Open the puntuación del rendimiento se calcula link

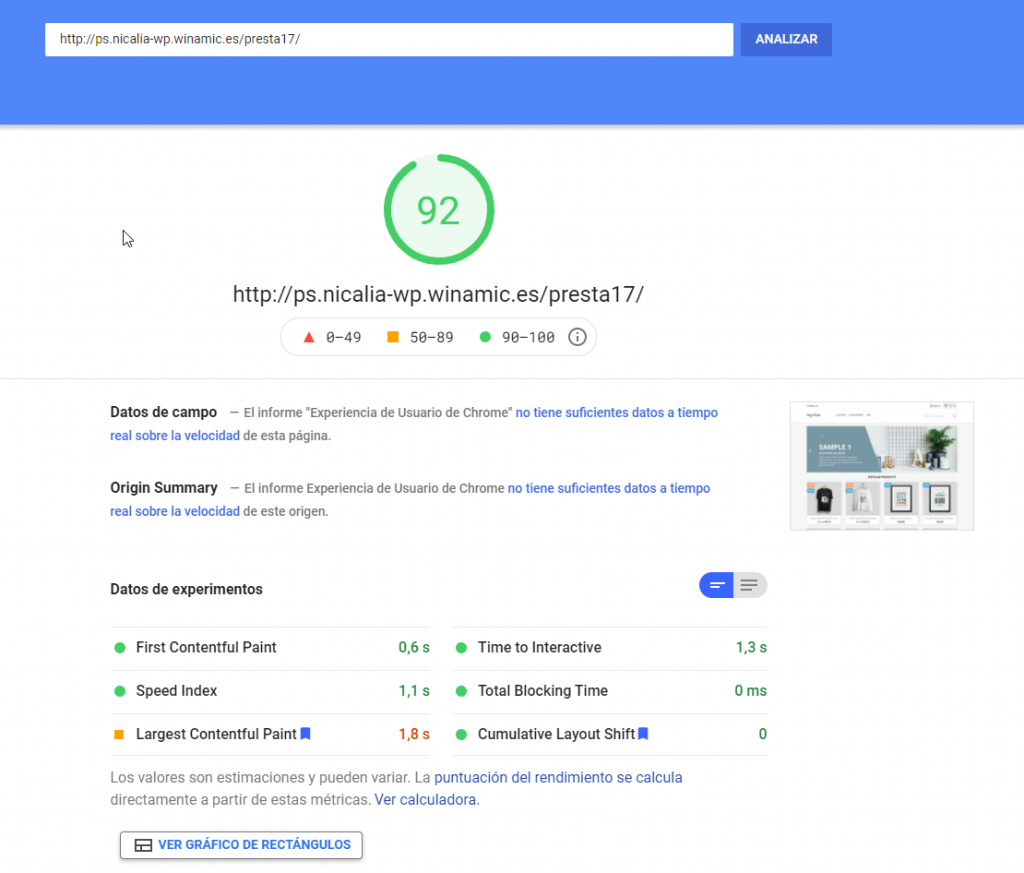(x=558, y=777)
